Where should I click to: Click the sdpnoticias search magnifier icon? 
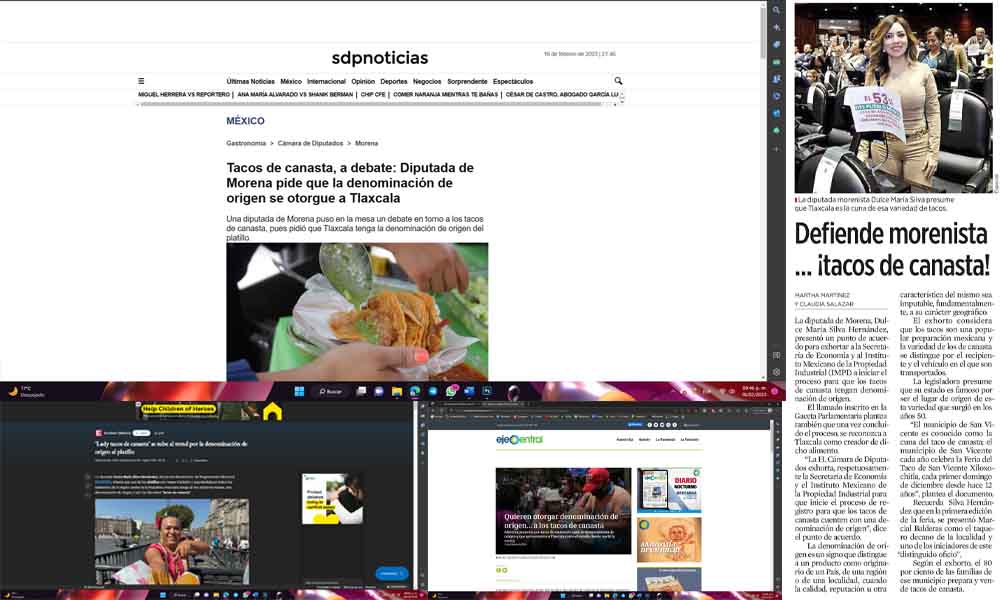pos(618,81)
